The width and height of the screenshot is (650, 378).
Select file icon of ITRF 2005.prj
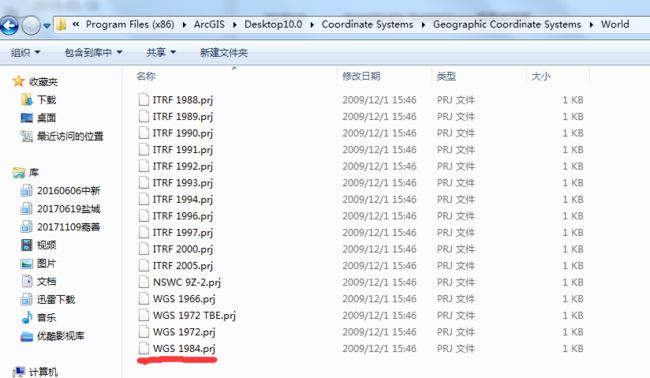coord(143,266)
